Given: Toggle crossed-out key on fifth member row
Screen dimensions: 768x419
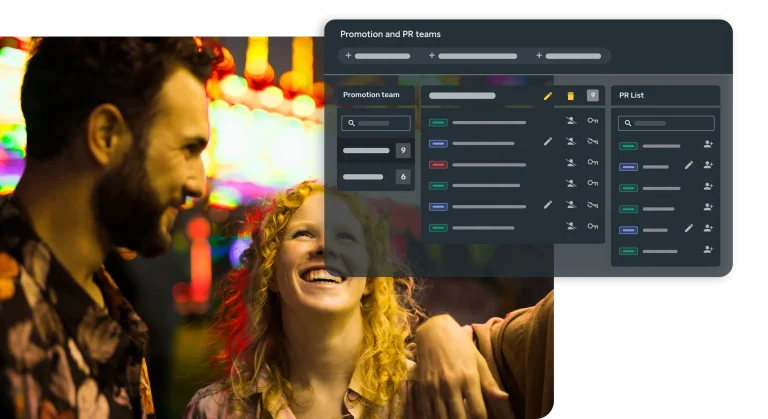Looking at the screenshot, I should click(593, 205).
